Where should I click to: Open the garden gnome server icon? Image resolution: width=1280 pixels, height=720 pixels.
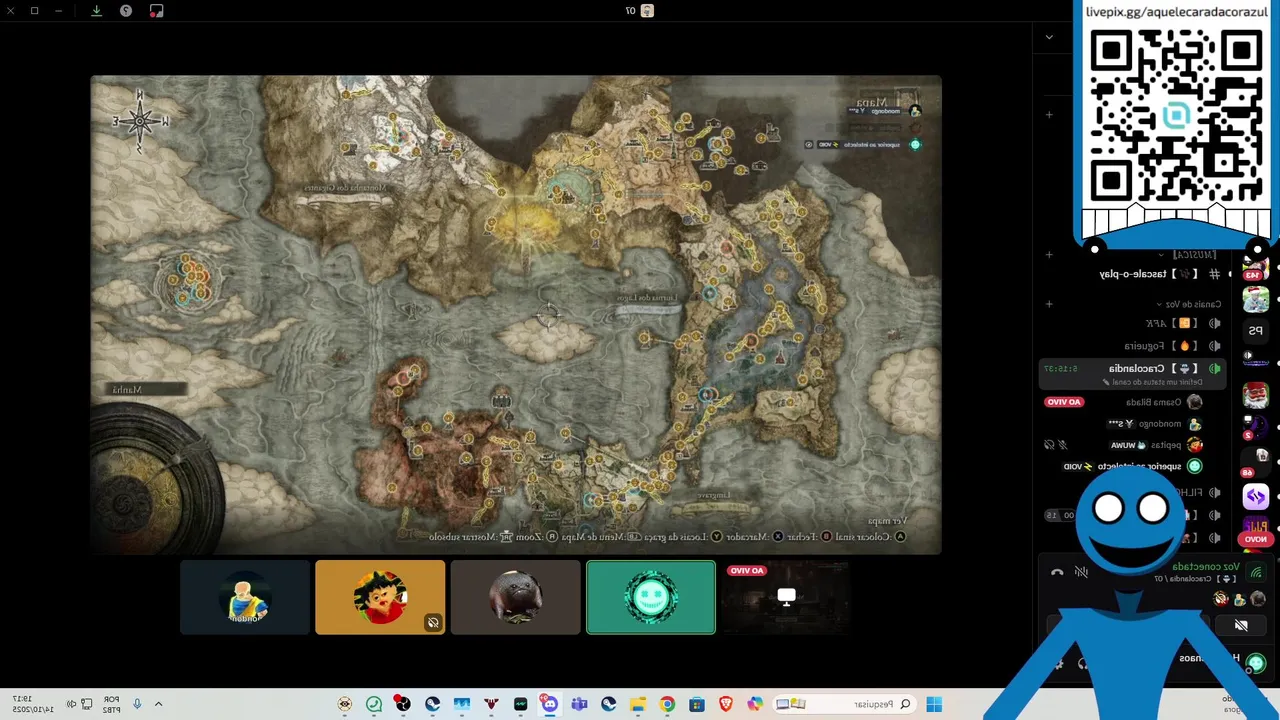click(1256, 395)
